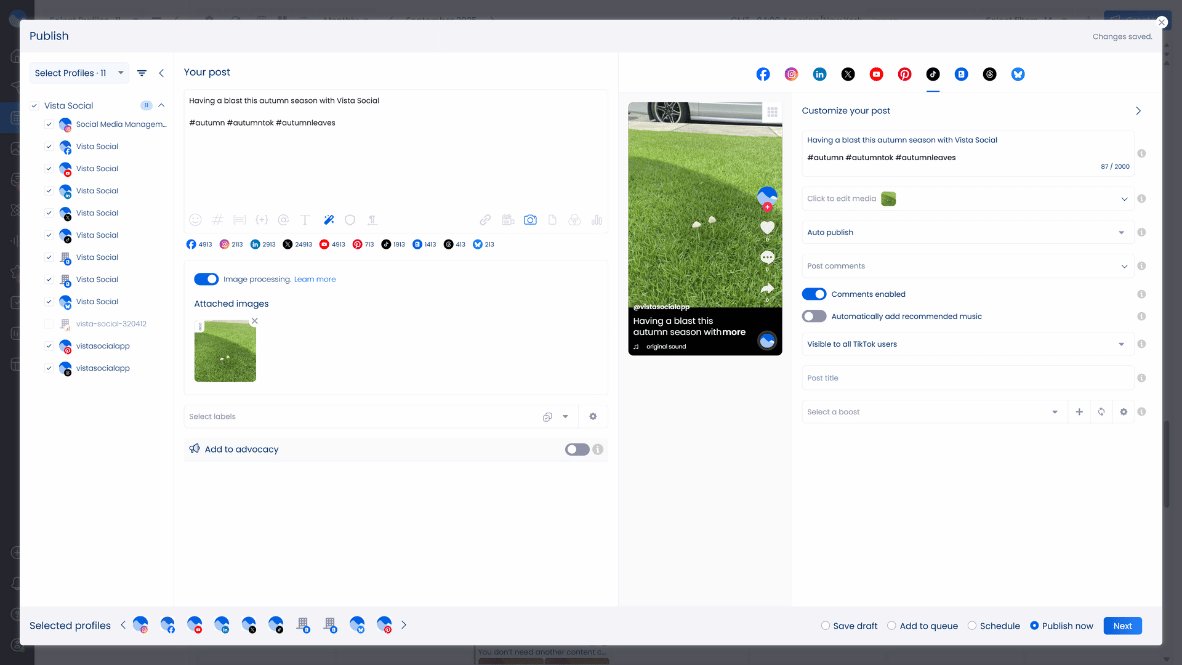Turn on Automatically add recommended music

pyautogui.click(x=814, y=316)
